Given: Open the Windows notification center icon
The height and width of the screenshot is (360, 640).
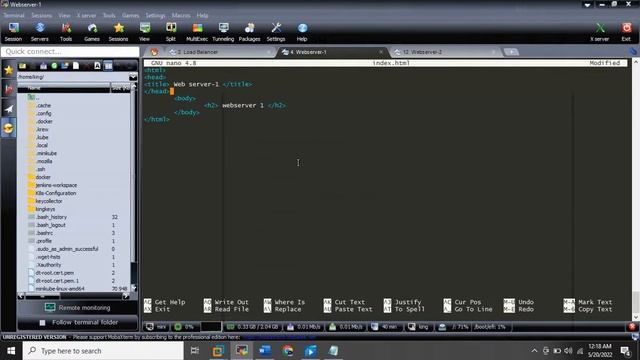Looking at the screenshot, I should coord(625,351).
